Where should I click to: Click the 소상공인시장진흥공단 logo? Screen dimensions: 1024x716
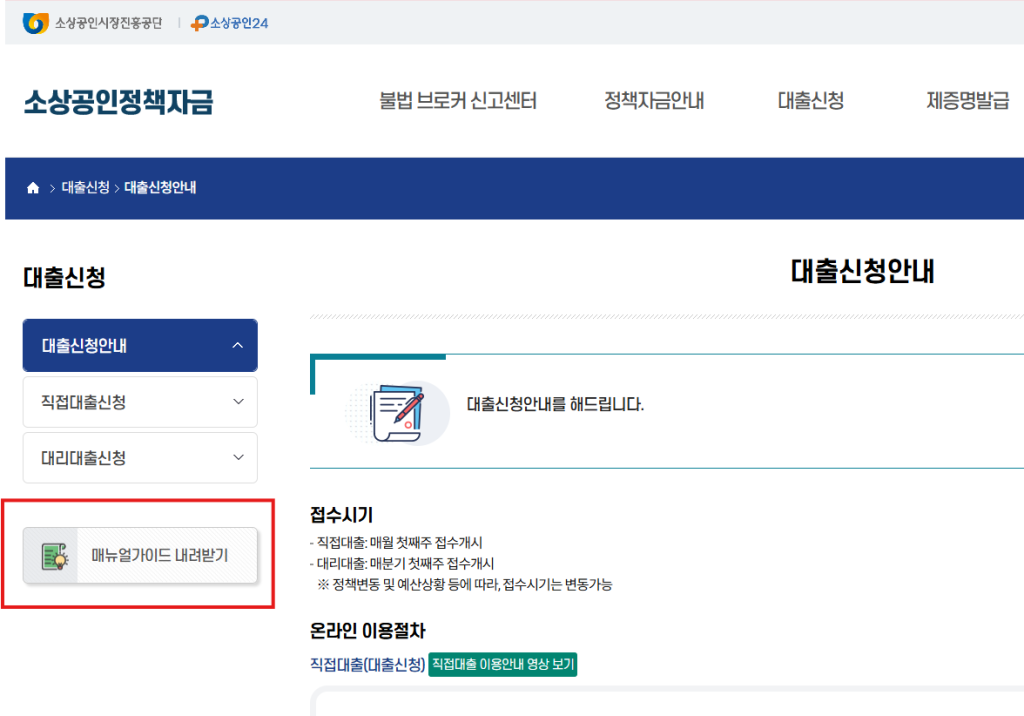click(92, 23)
